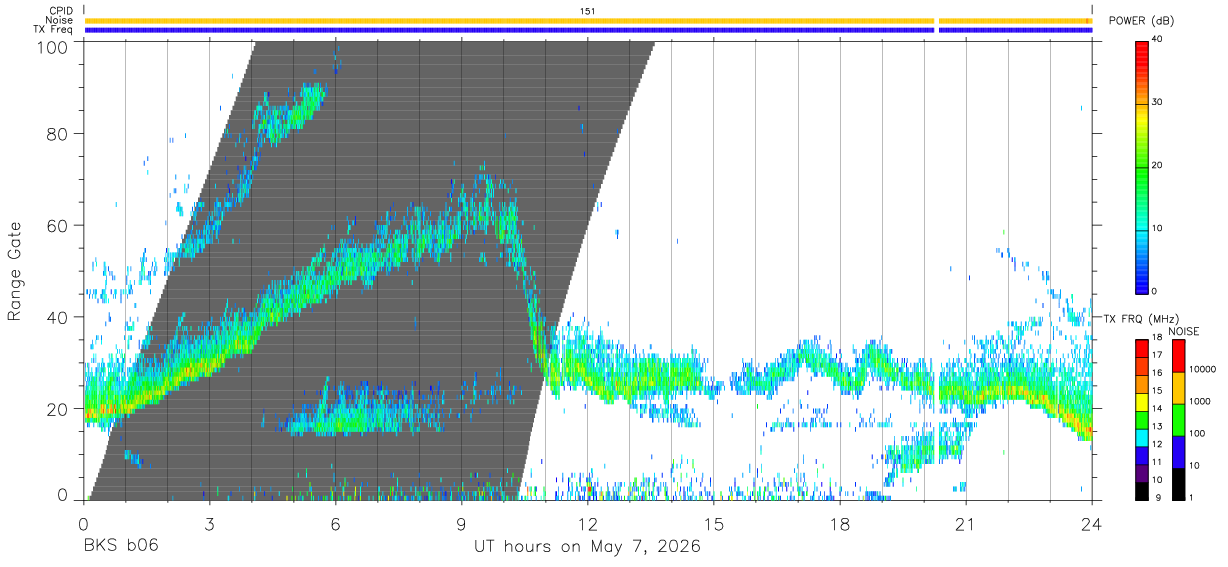Screen dimensions: 1228x567
Task: Click the 30 label on power scale
Action: (1158, 103)
